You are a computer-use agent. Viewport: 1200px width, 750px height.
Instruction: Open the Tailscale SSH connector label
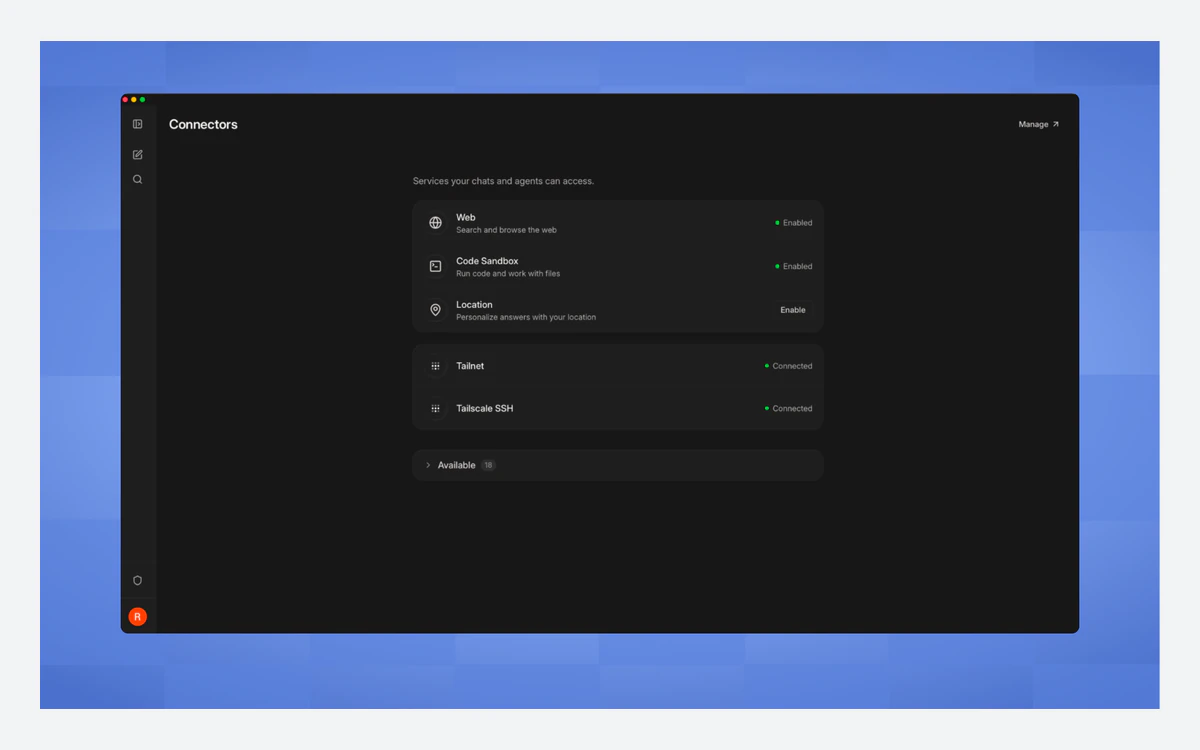click(485, 409)
